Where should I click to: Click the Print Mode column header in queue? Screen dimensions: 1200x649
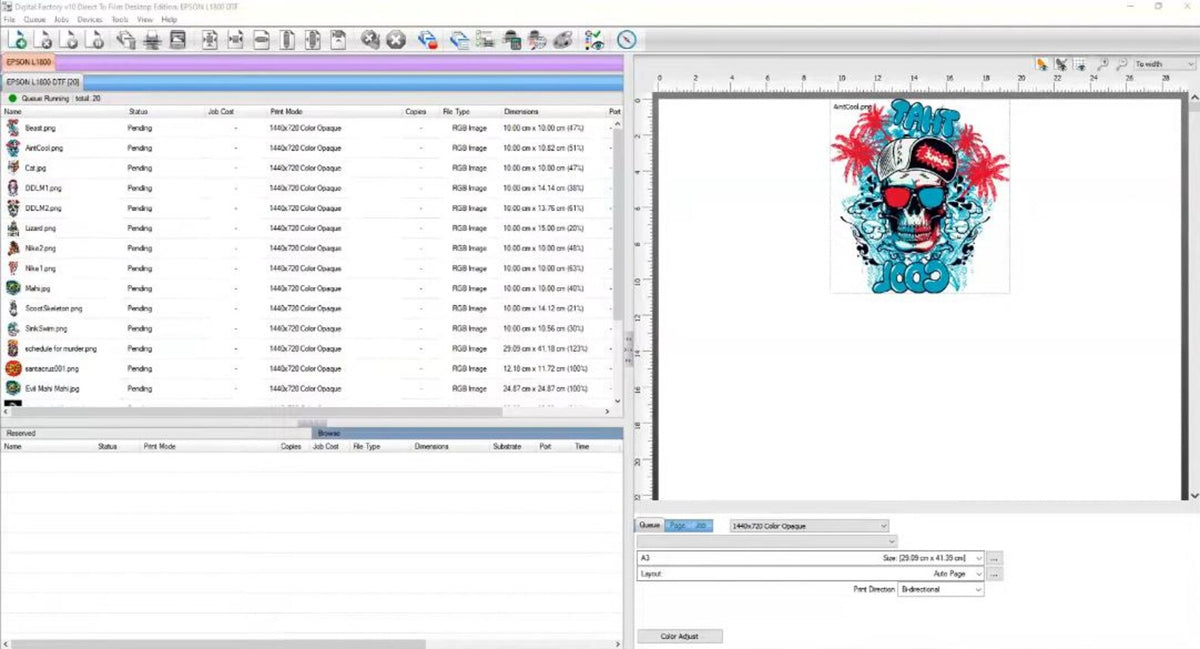pyautogui.click(x=334, y=112)
